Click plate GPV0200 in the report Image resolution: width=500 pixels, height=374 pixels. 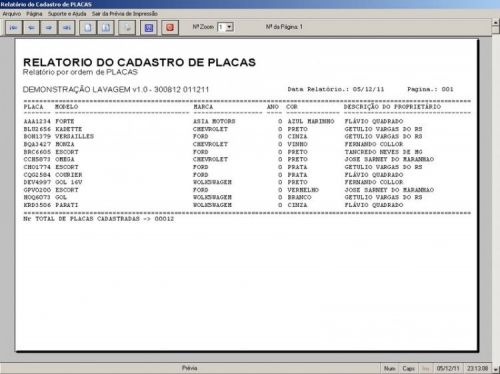click(x=37, y=190)
